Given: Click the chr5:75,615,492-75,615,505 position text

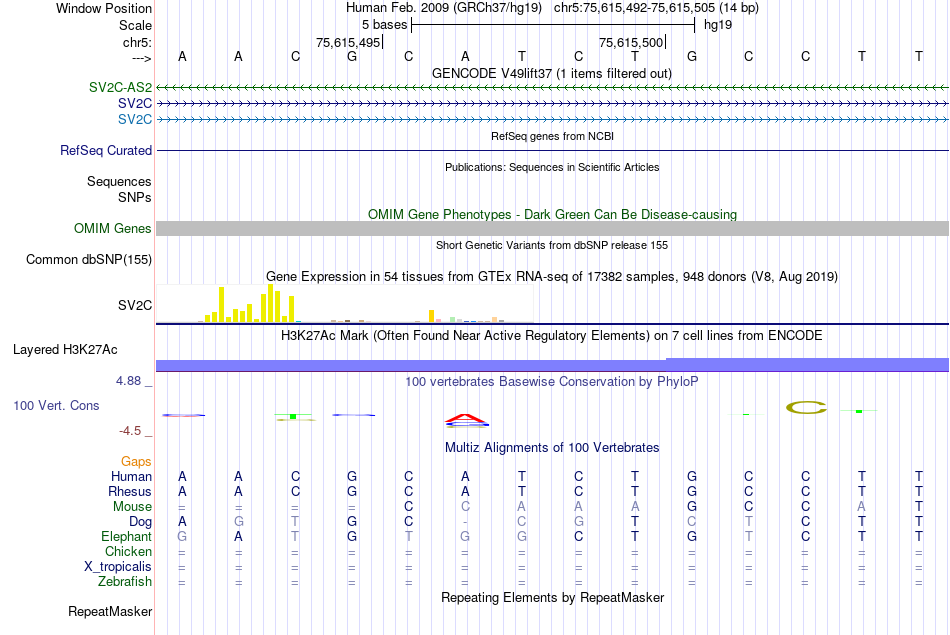Looking at the screenshot, I should 656,8.
